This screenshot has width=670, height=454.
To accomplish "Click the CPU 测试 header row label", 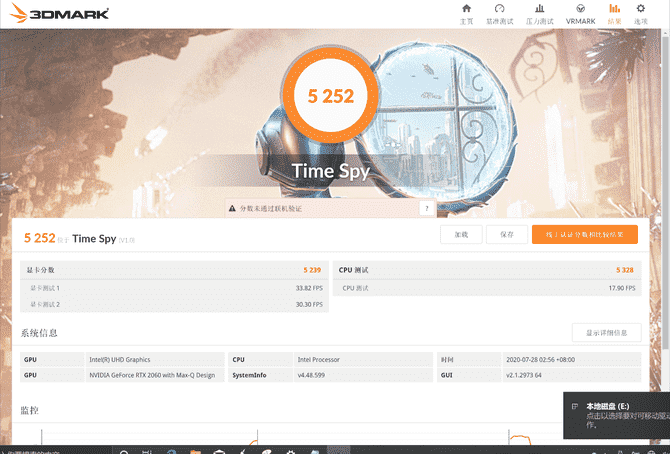I will [x=353, y=270].
